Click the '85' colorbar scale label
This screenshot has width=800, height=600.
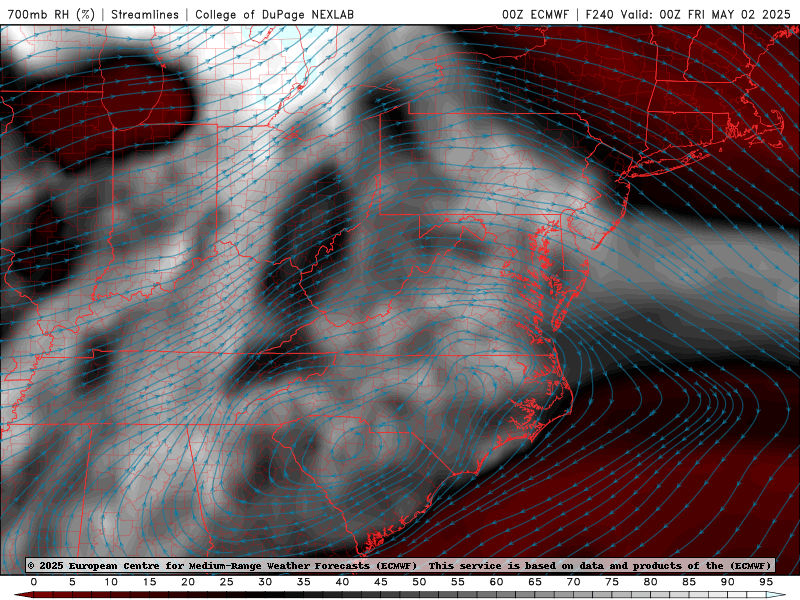click(x=689, y=582)
